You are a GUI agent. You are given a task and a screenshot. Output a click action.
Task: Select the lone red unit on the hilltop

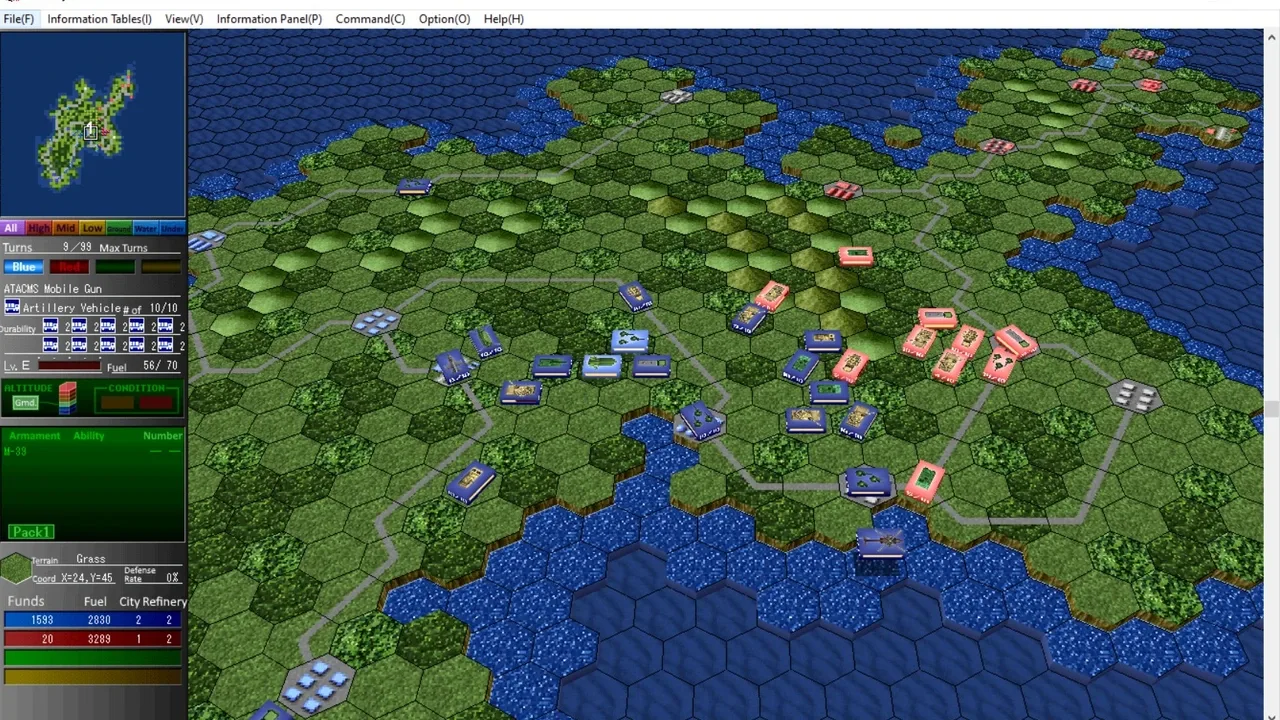(855, 256)
